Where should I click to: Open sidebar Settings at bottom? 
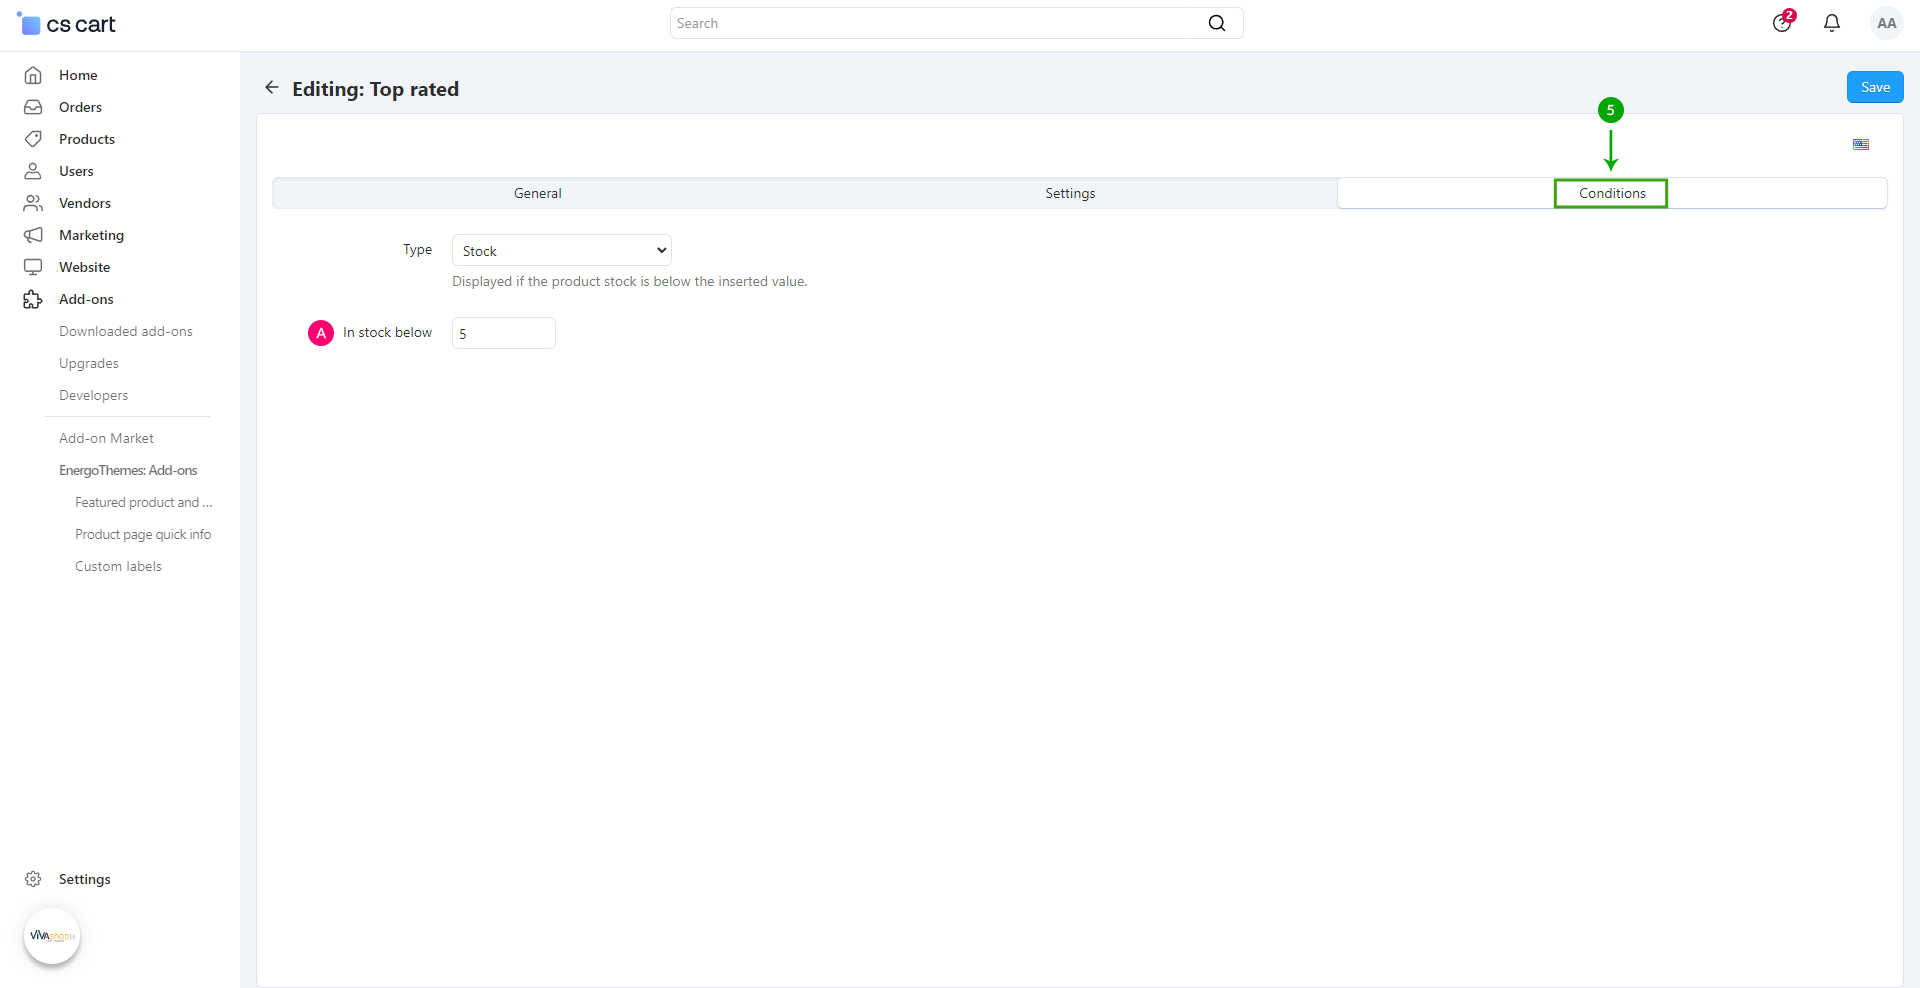click(84, 879)
